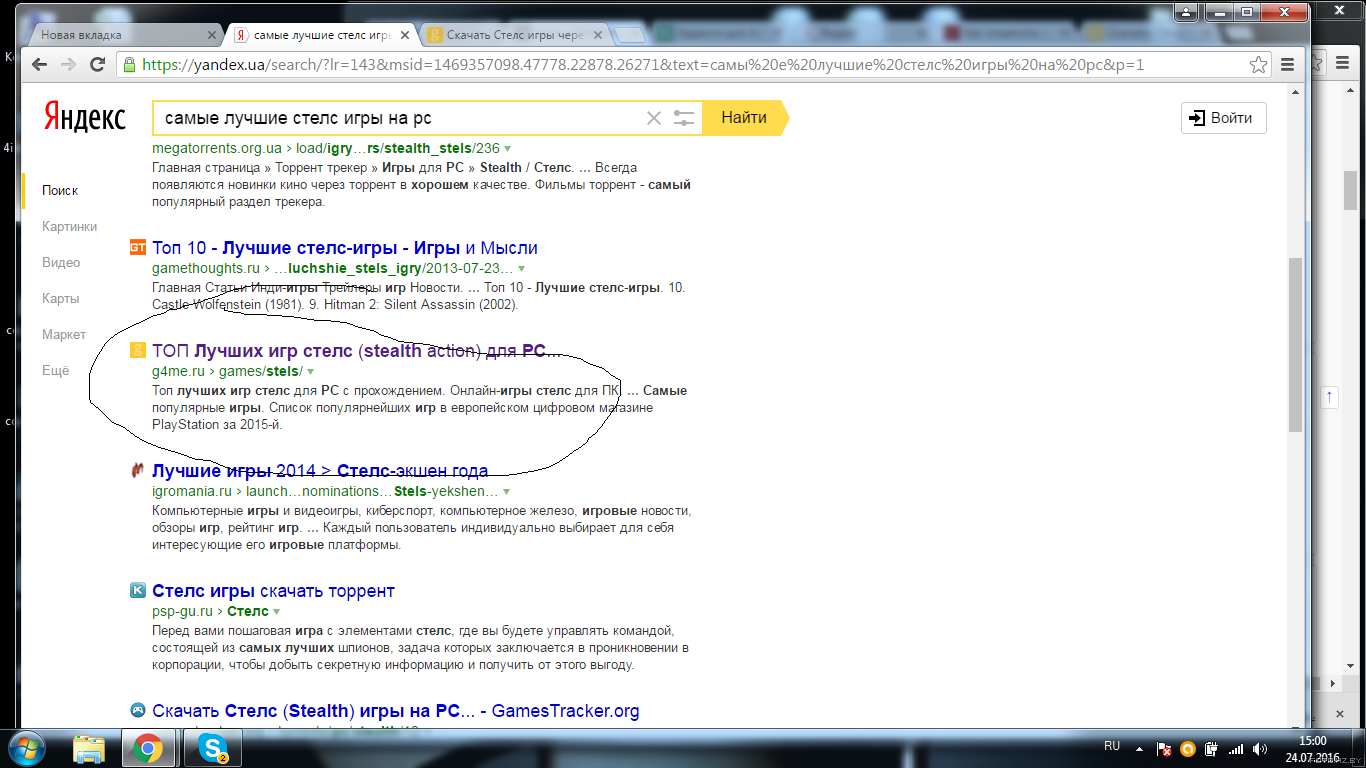Open the Windows Start menu
1366x768 pixels.
pos(27,747)
